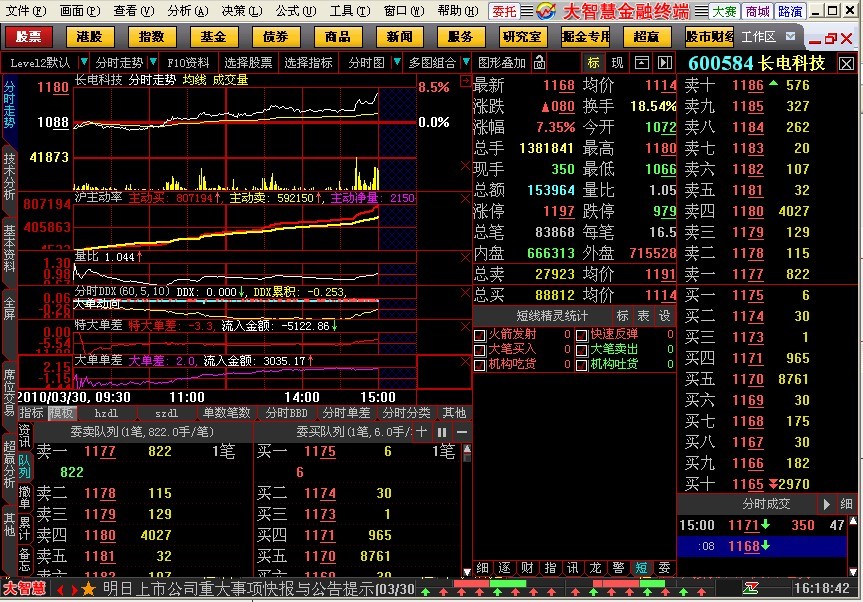This screenshot has width=863, height=602.
Task: Click the lines dropdown icon before 大赛
Action: 701,11
